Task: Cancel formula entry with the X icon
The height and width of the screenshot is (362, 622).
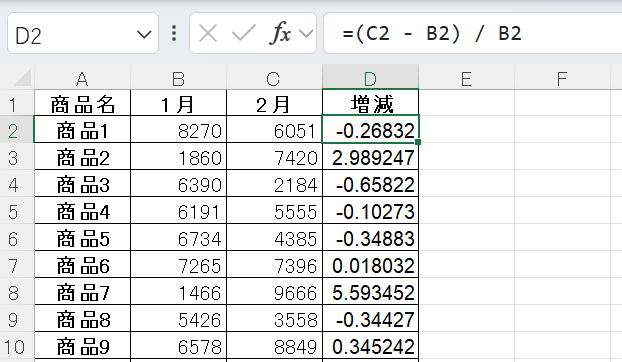Action: 208,33
